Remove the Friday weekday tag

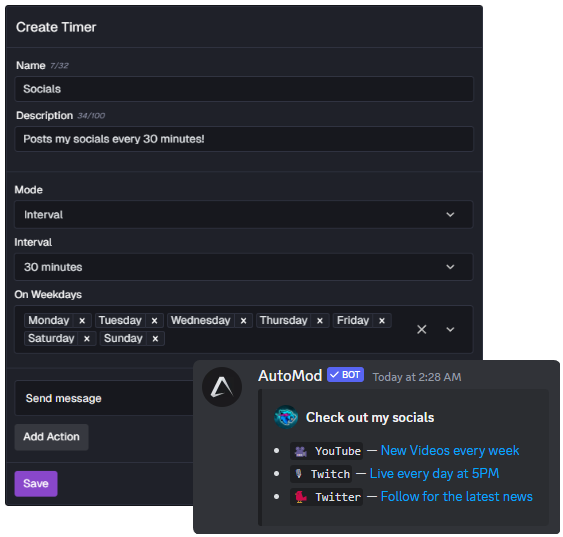coord(382,321)
